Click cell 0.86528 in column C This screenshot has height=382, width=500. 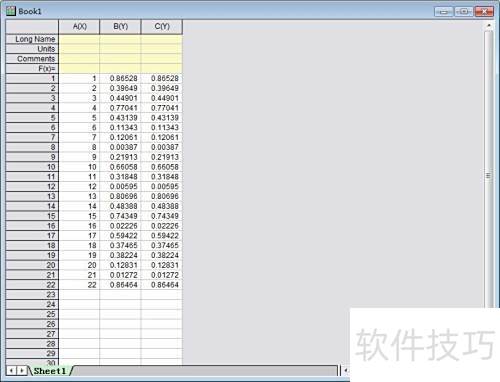point(162,78)
